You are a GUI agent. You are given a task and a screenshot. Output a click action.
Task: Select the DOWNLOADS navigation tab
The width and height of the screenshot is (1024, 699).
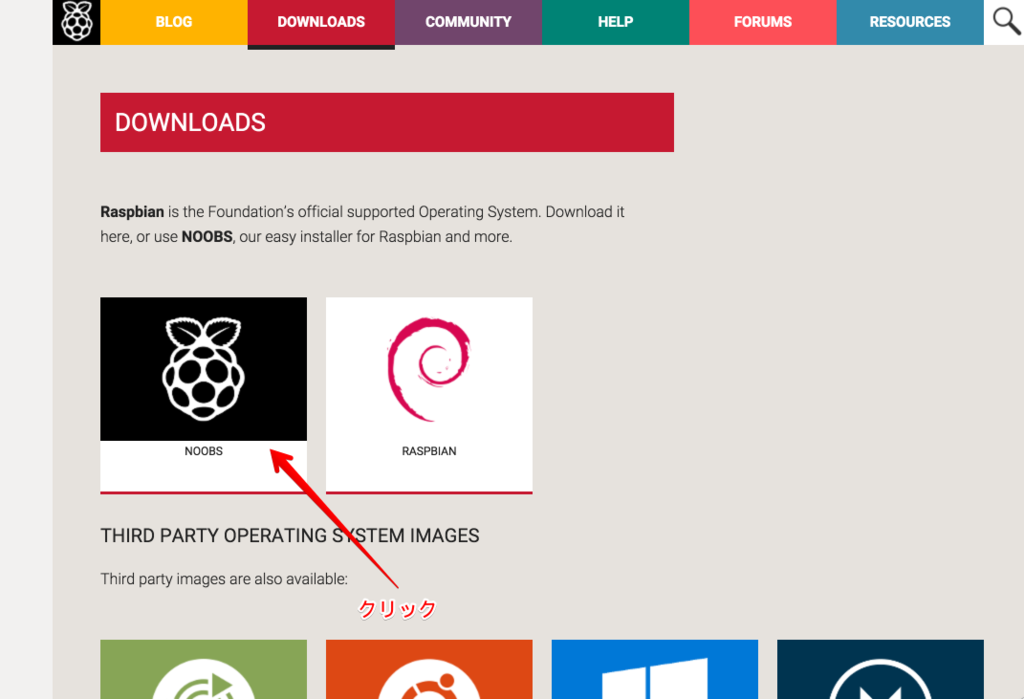click(x=321, y=22)
